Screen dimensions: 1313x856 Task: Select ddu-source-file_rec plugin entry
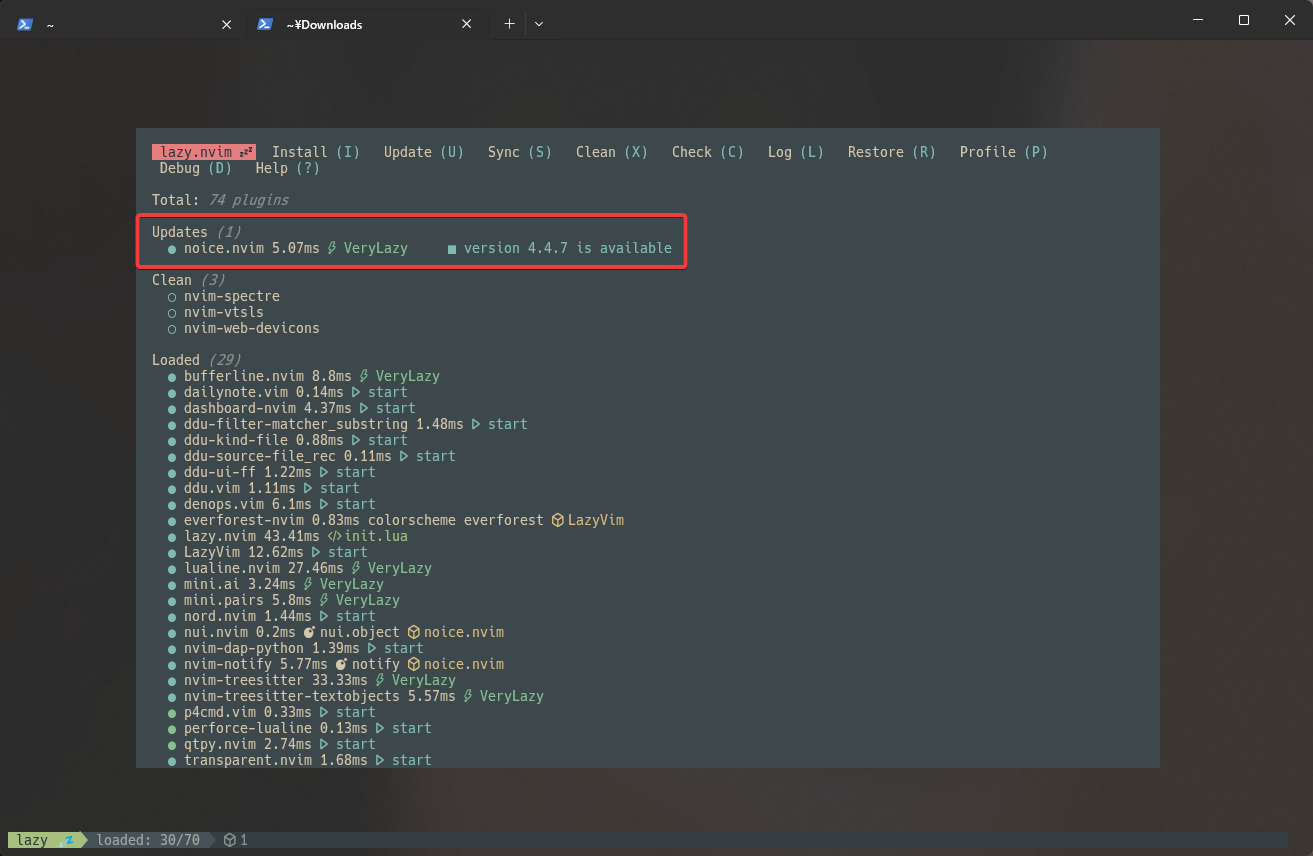pyautogui.click(x=260, y=456)
